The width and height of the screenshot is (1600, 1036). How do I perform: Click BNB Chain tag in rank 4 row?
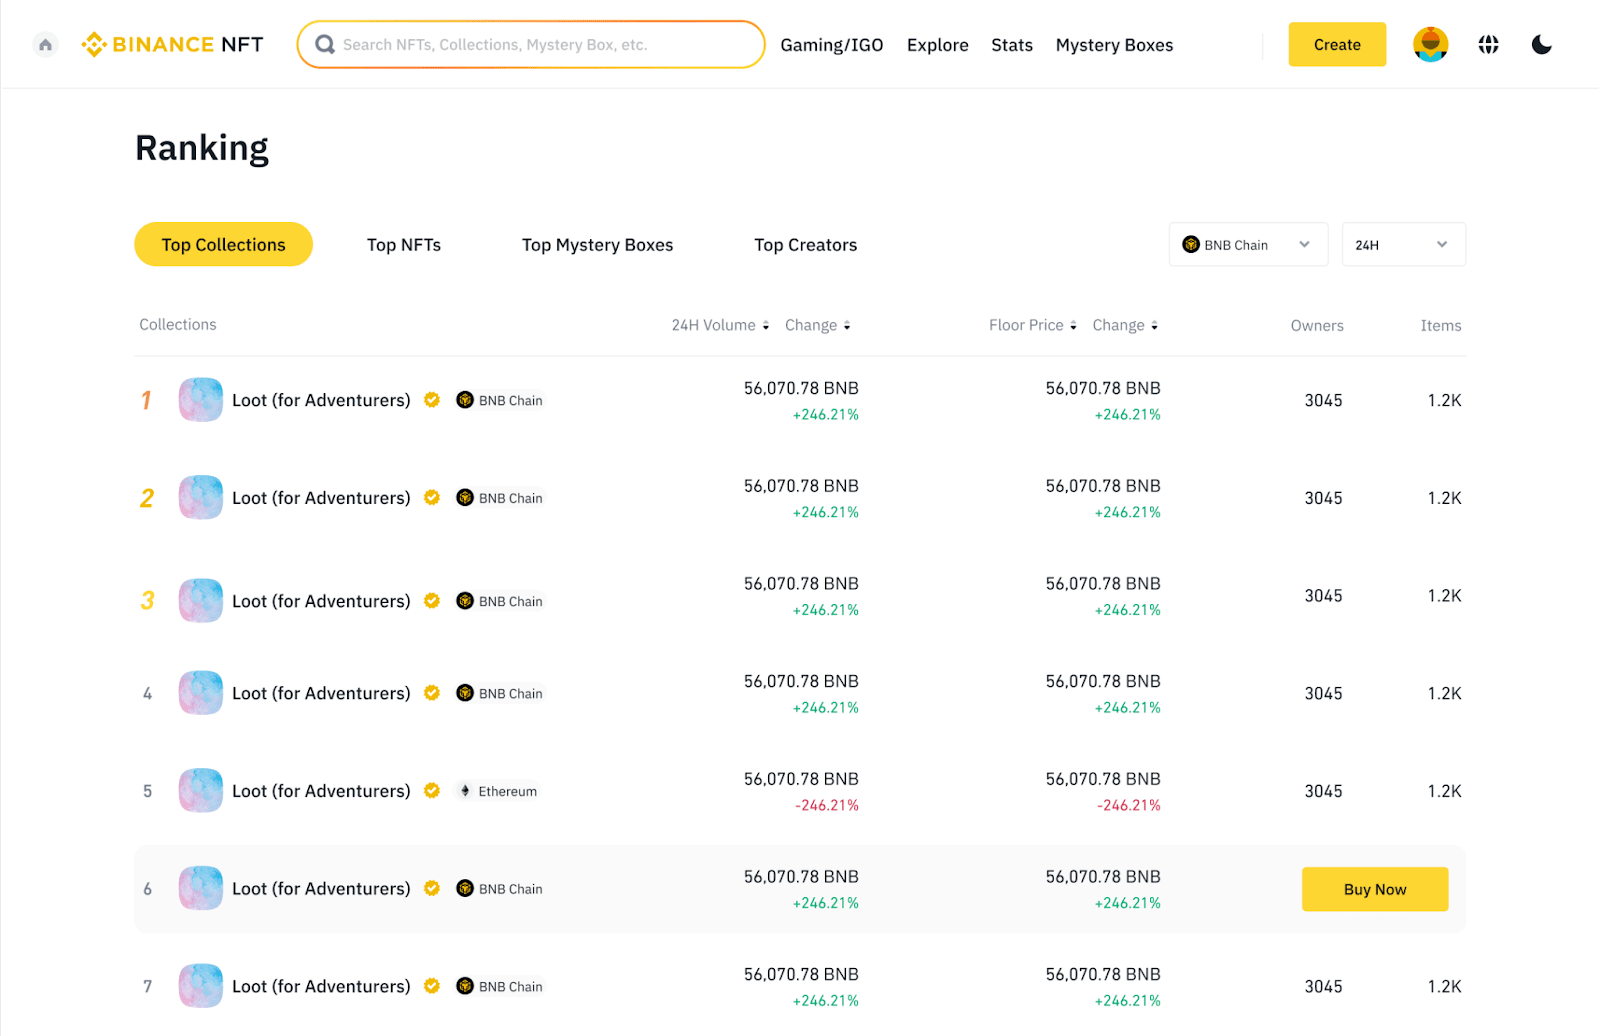[x=500, y=693]
